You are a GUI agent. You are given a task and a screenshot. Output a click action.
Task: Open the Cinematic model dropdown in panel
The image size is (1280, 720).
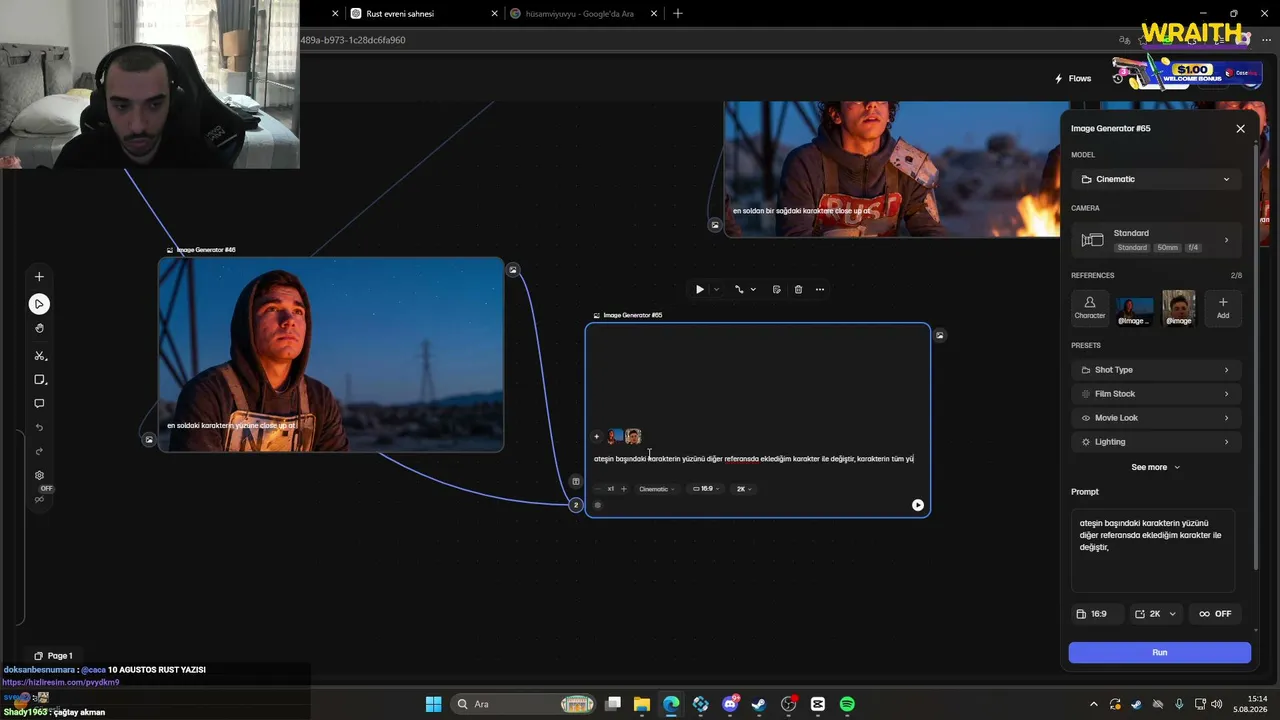(1156, 179)
